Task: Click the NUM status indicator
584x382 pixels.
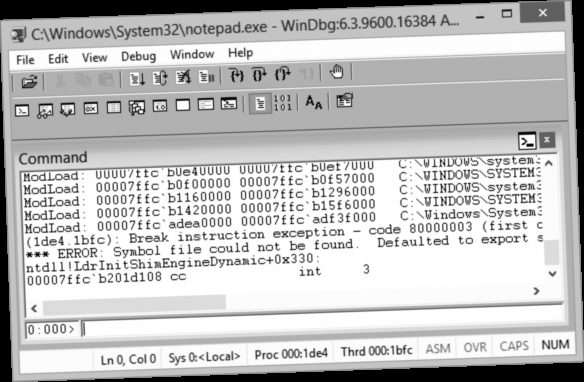Action: [x=555, y=344]
